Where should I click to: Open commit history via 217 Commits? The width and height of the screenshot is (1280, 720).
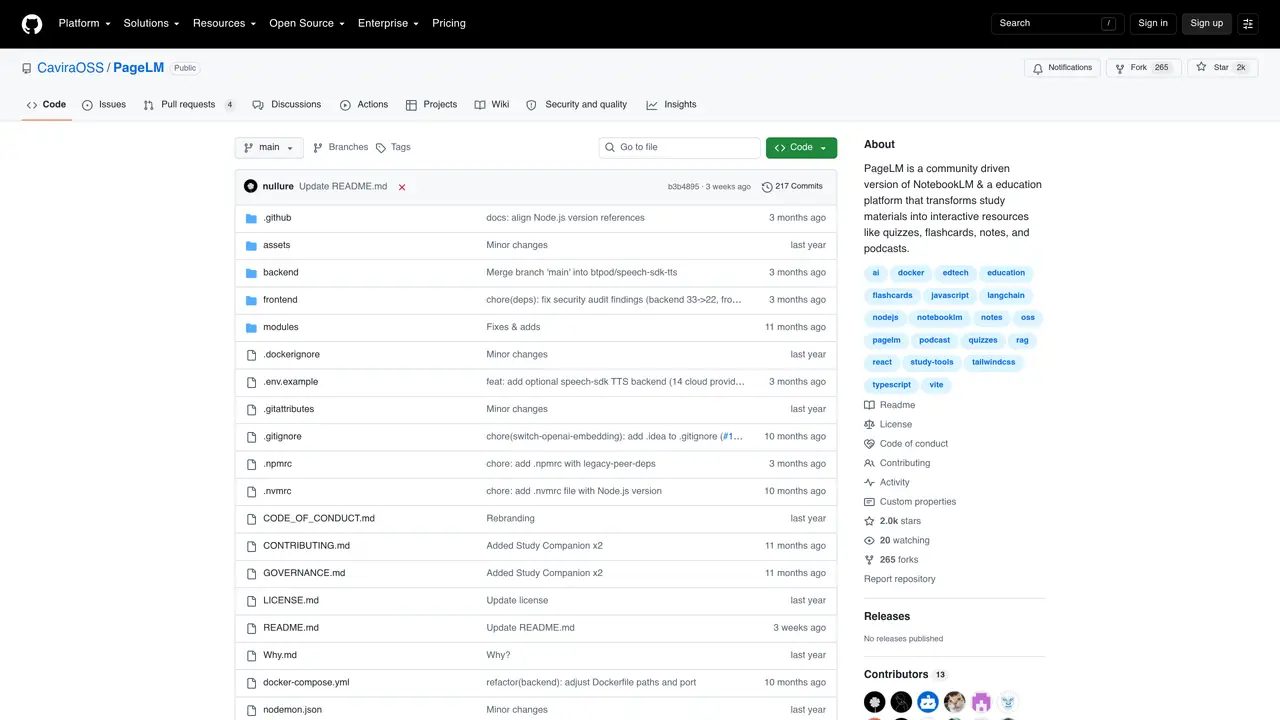792,187
